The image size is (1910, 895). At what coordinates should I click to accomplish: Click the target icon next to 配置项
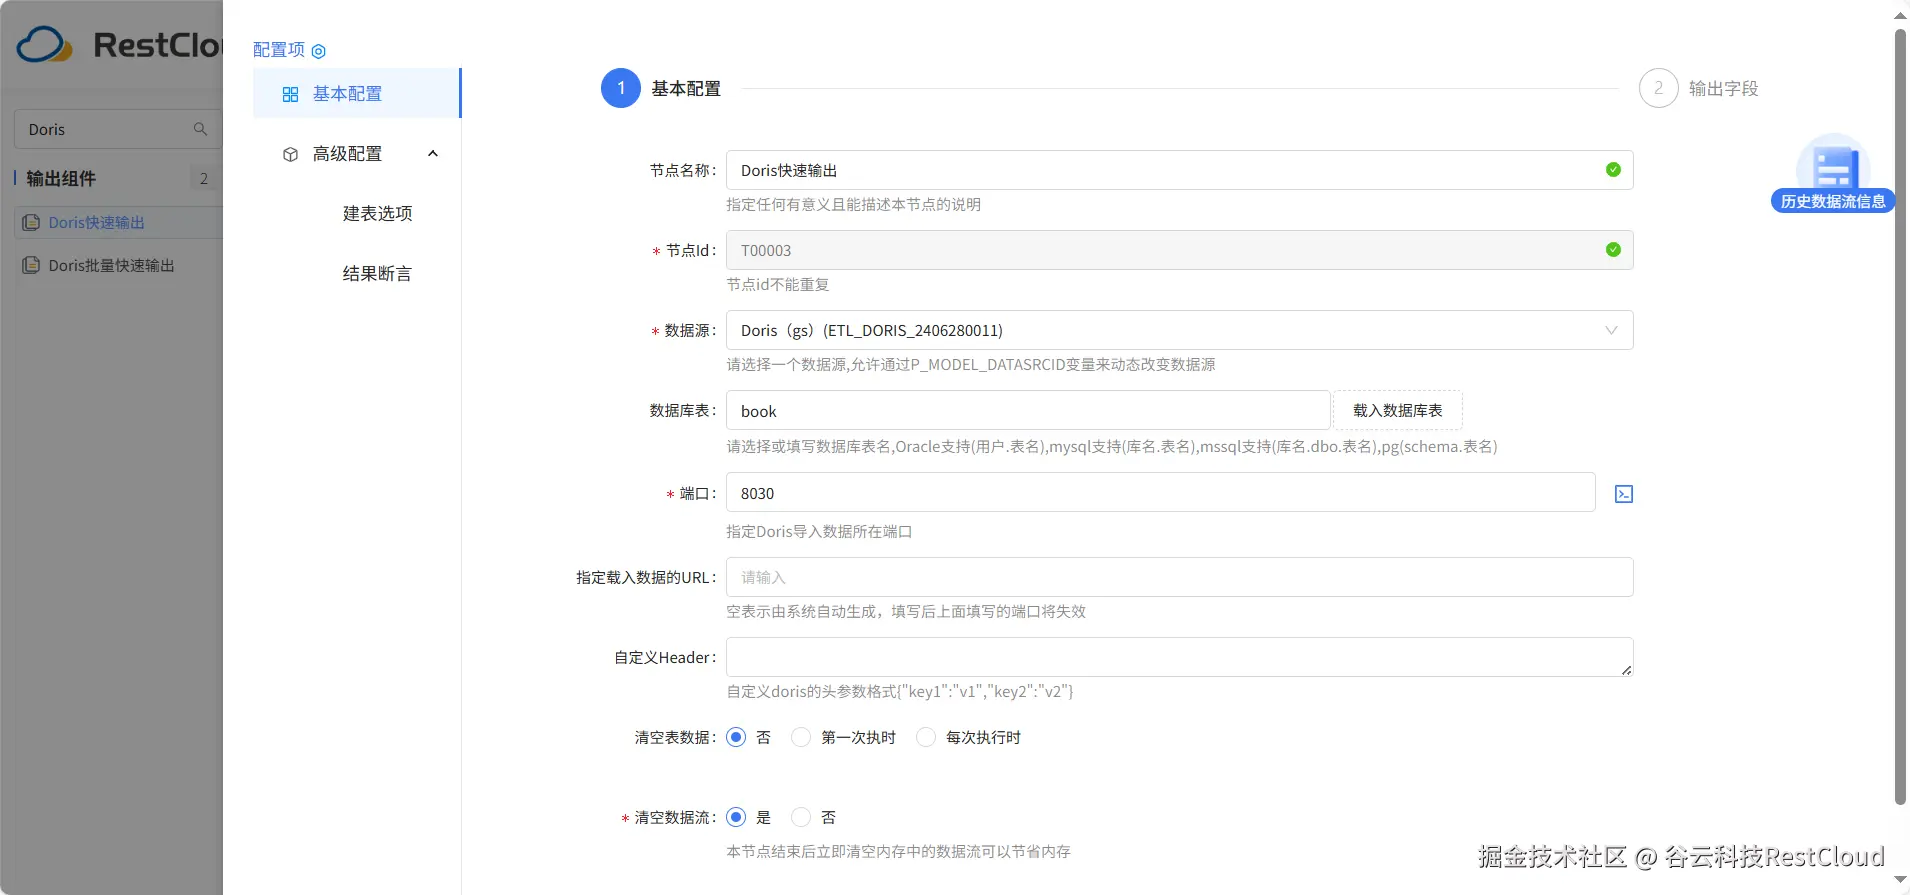pyautogui.click(x=319, y=51)
